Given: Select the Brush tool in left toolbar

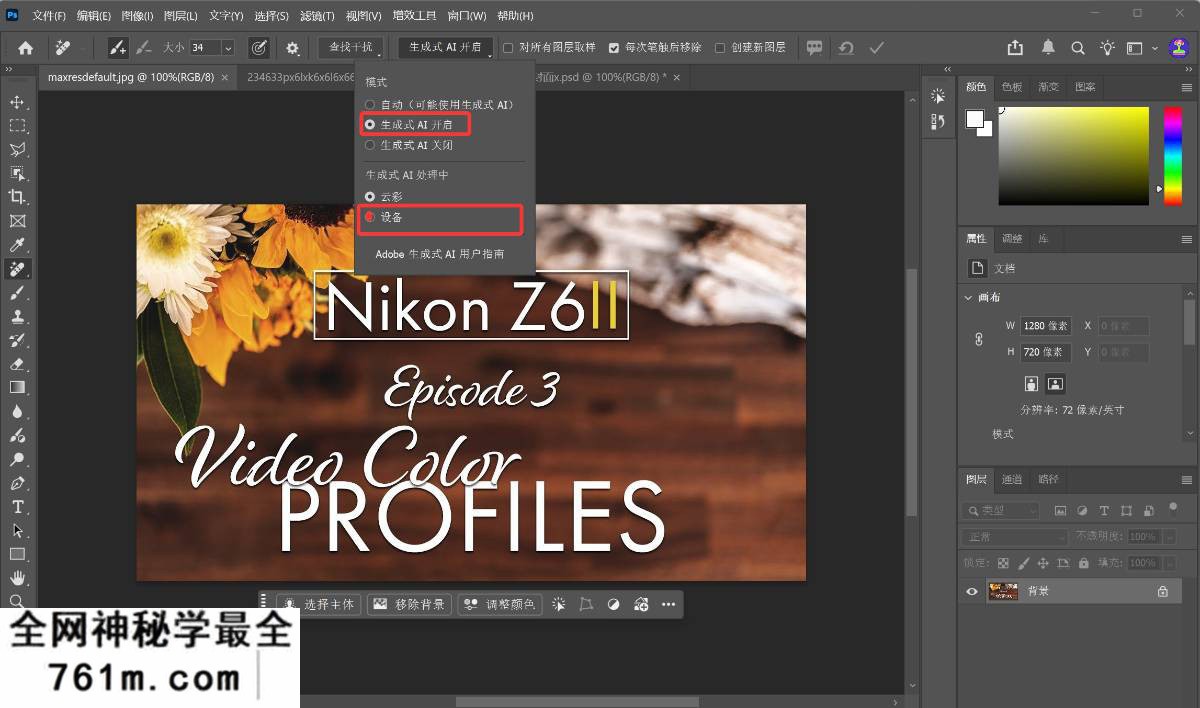Looking at the screenshot, I should click(17, 293).
